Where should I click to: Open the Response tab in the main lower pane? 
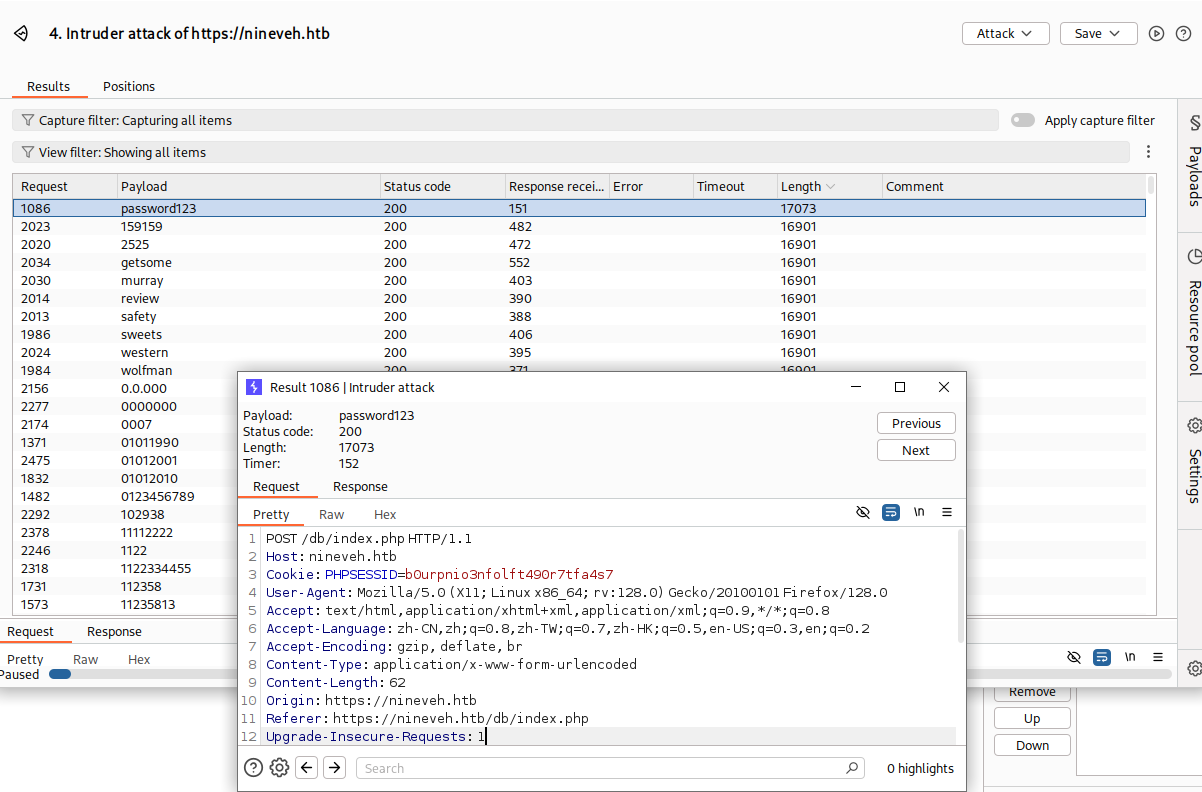[114, 632]
